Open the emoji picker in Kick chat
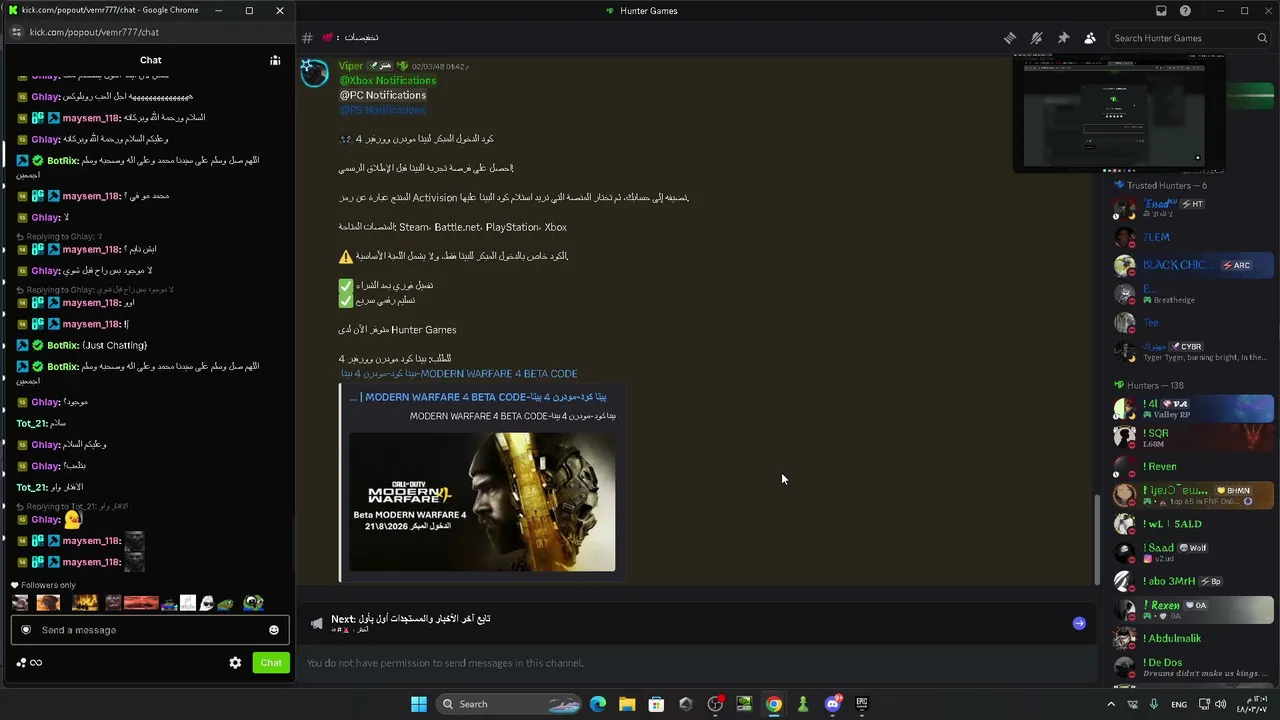This screenshot has width=1280, height=720. (273, 630)
